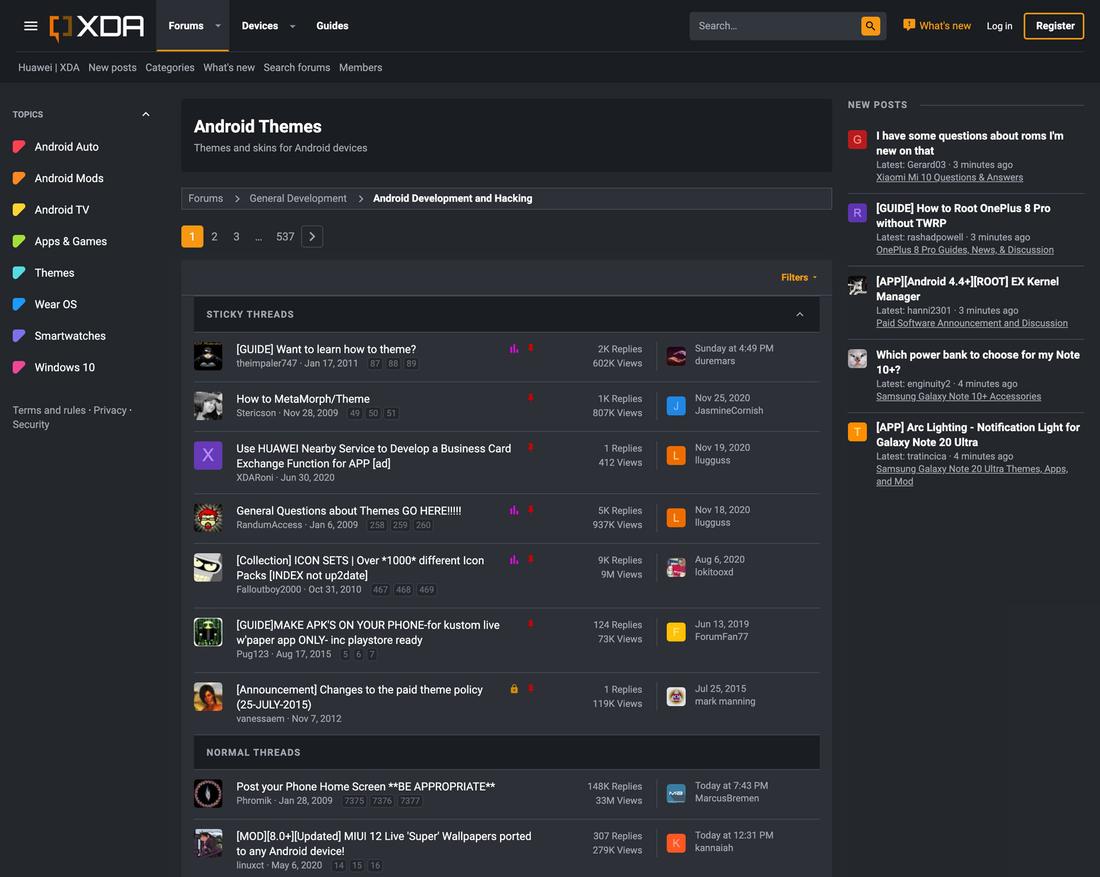Collapse the Topics sidebar section

[146, 115]
